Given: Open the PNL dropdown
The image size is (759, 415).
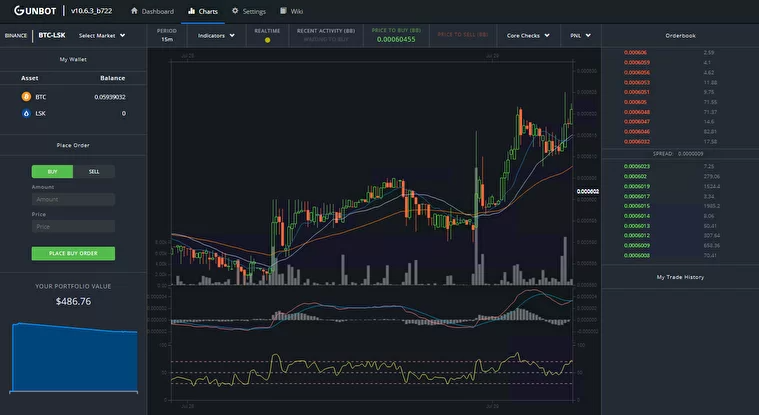Looking at the screenshot, I should click(x=580, y=35).
